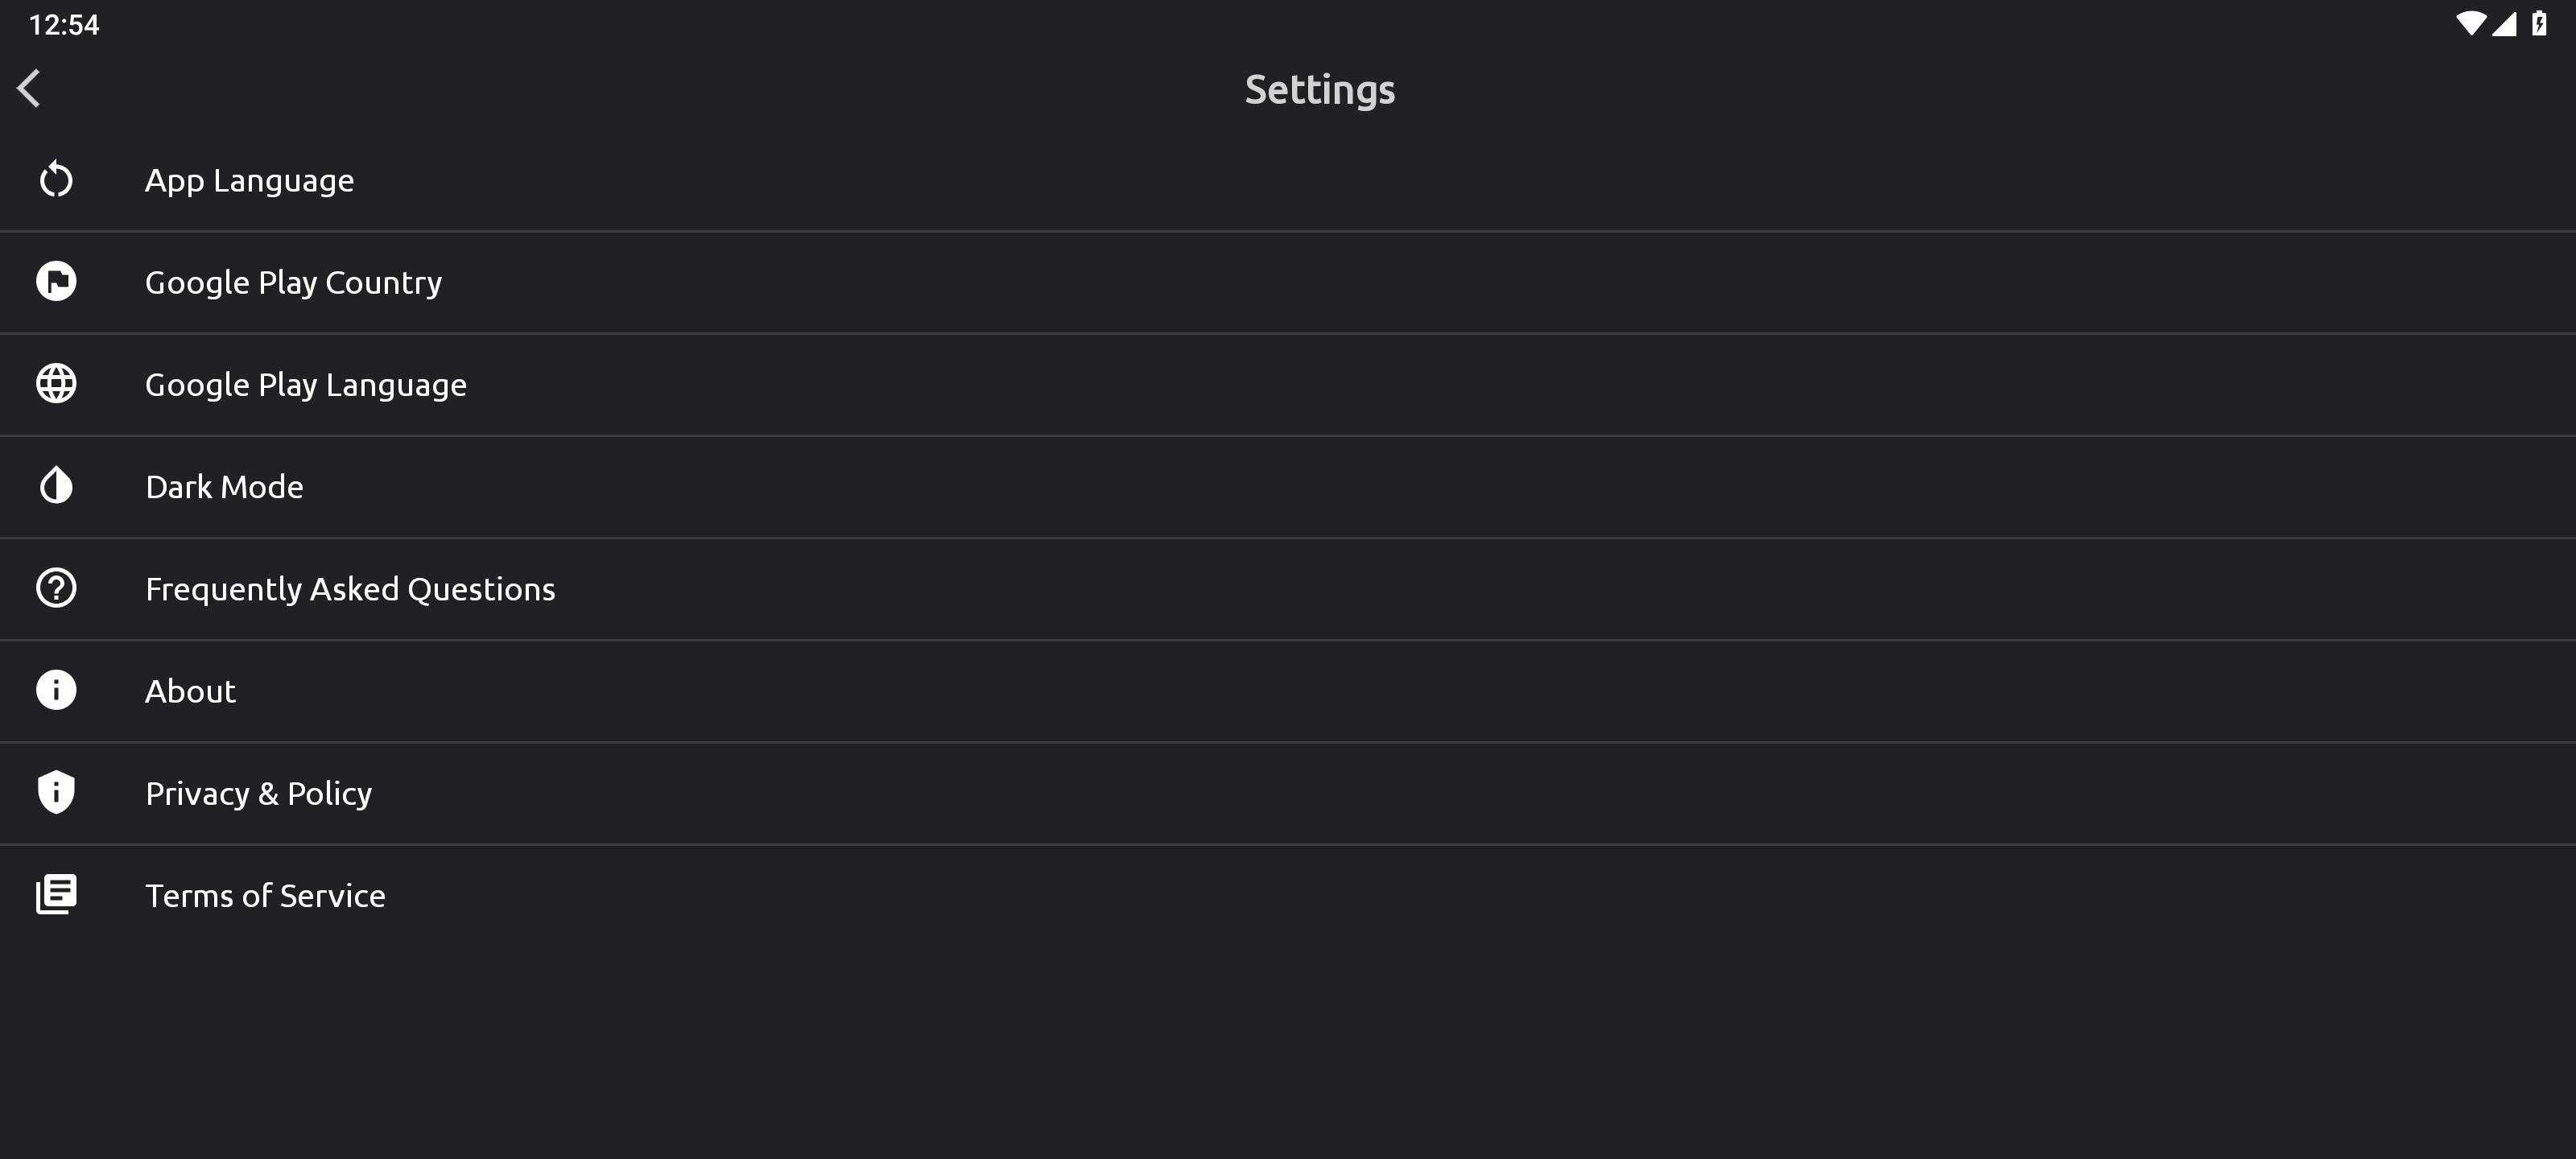The height and width of the screenshot is (1159, 2576).
Task: Open the About entry
Action: pos(190,691)
